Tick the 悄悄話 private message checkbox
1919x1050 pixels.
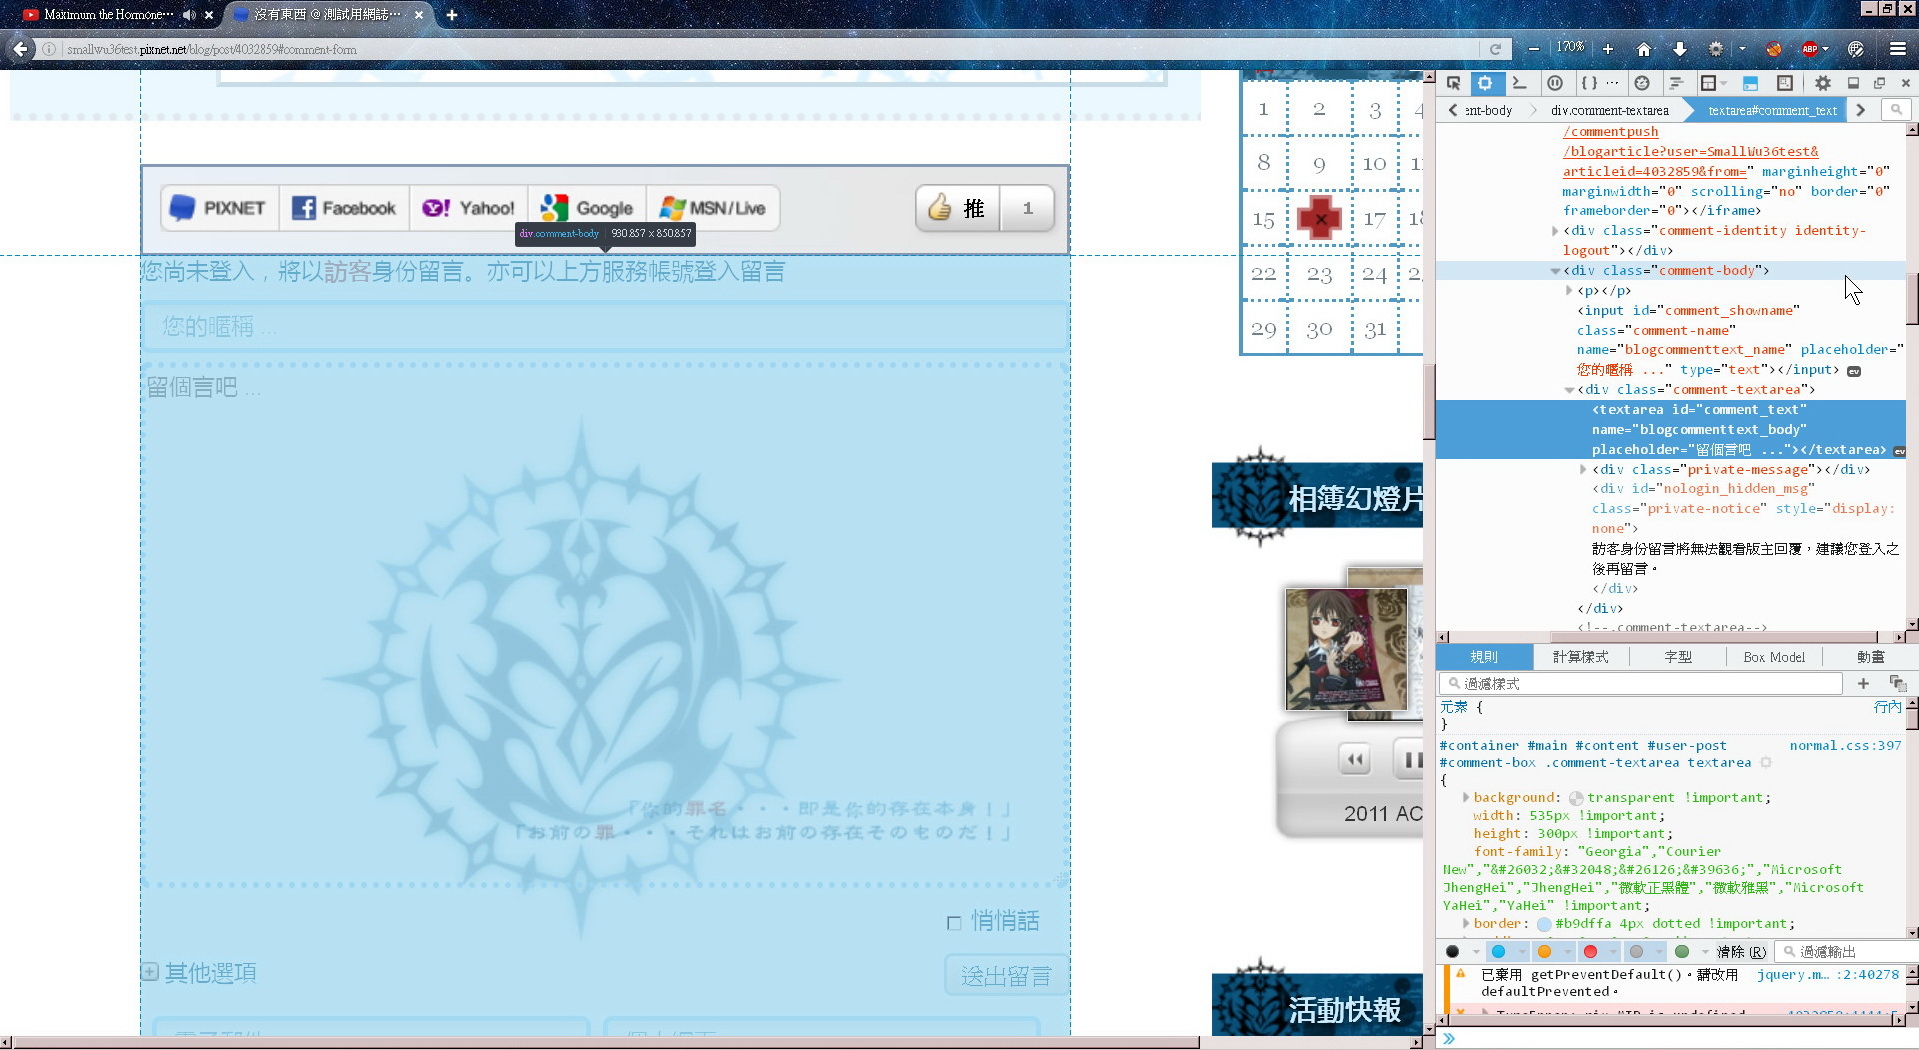[x=954, y=923]
